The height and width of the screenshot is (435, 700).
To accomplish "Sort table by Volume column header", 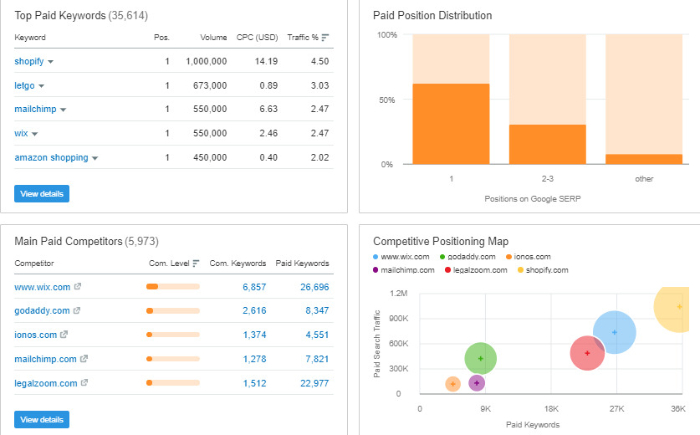I will tap(213, 38).
